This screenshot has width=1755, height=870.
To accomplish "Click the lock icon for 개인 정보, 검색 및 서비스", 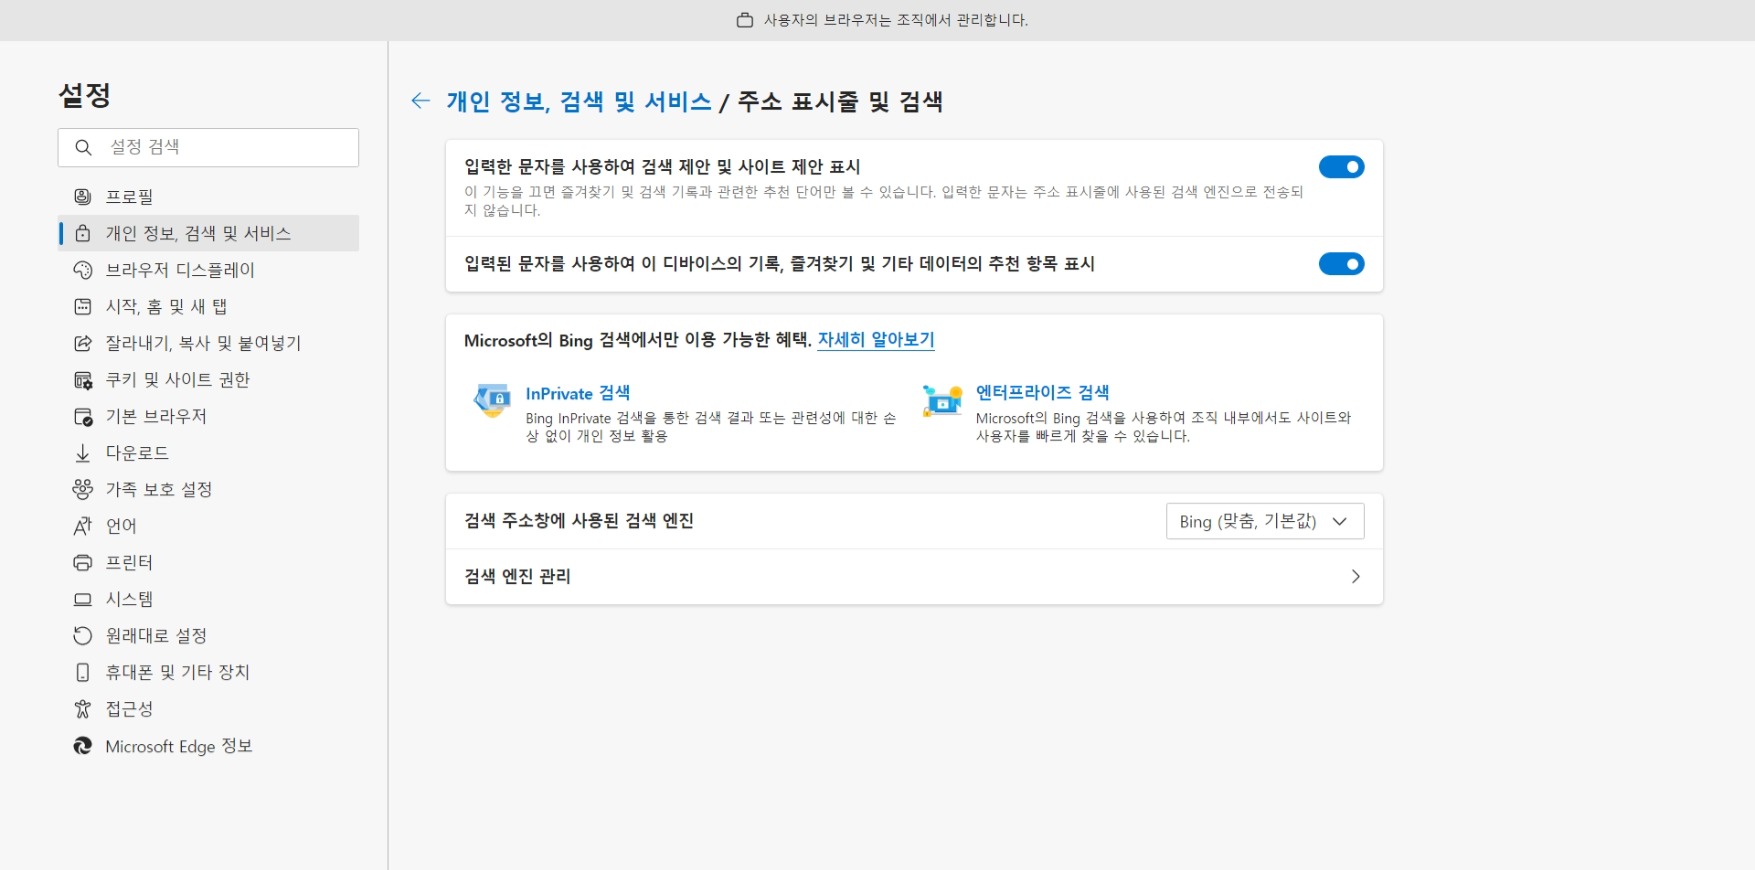I will coord(83,233).
